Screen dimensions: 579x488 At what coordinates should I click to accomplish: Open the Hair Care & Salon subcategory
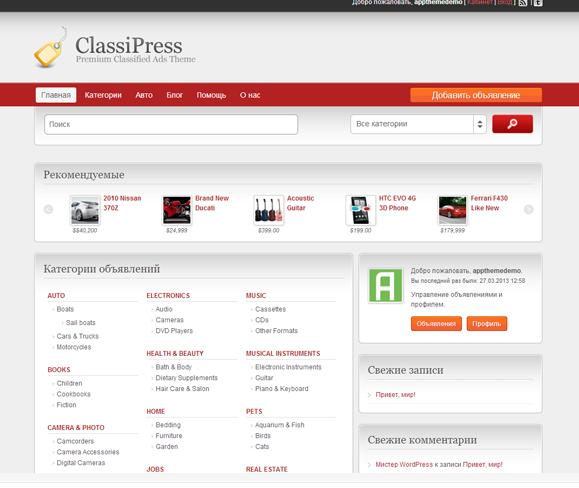(182, 389)
